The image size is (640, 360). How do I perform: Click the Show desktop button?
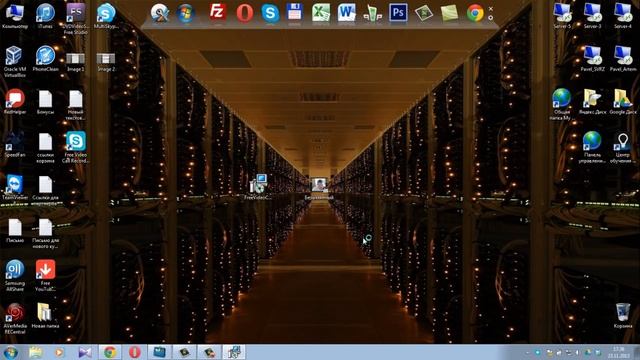coord(636,352)
